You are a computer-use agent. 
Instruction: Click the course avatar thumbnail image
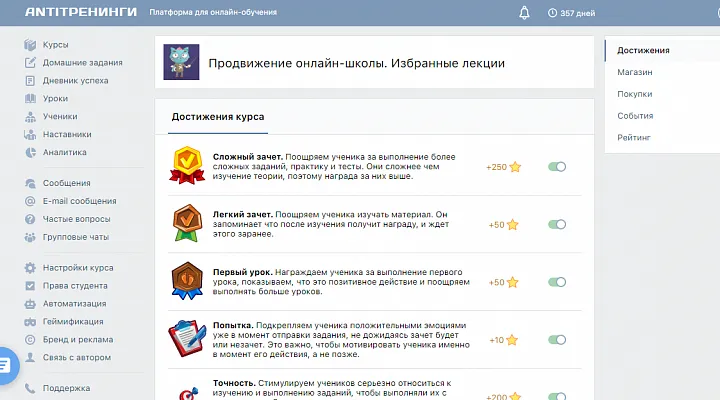pyautogui.click(x=181, y=63)
